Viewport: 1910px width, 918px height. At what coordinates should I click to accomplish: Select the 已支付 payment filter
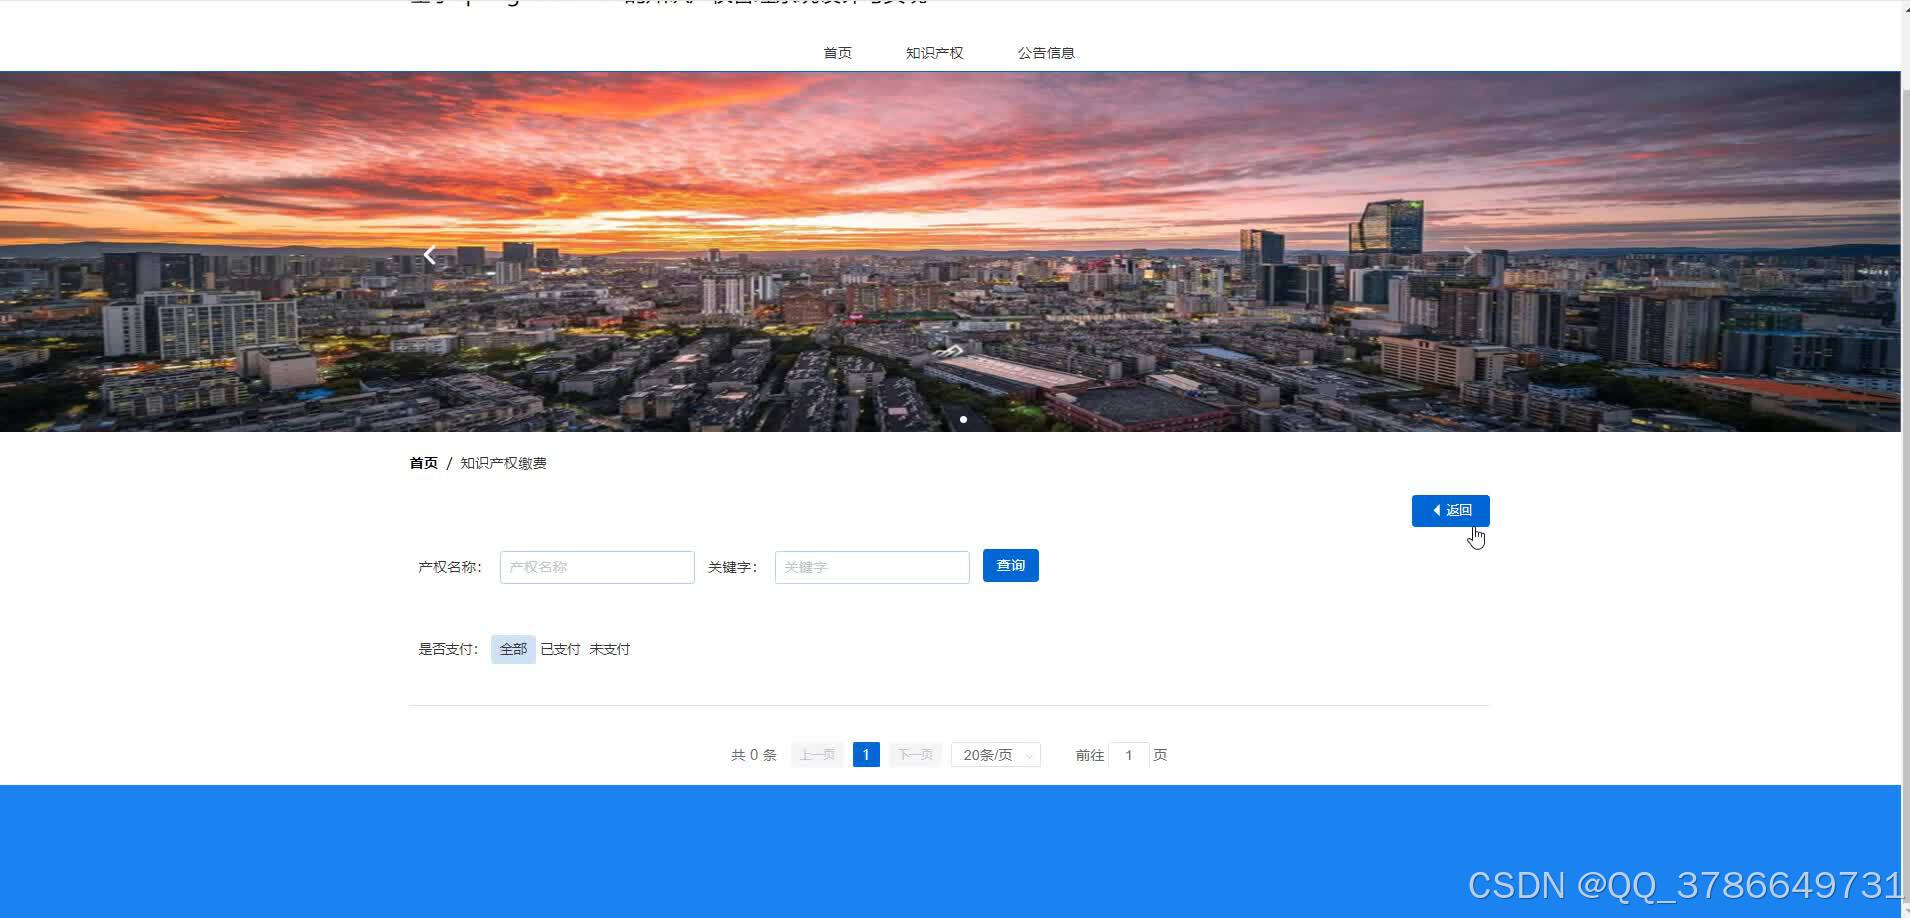(560, 648)
